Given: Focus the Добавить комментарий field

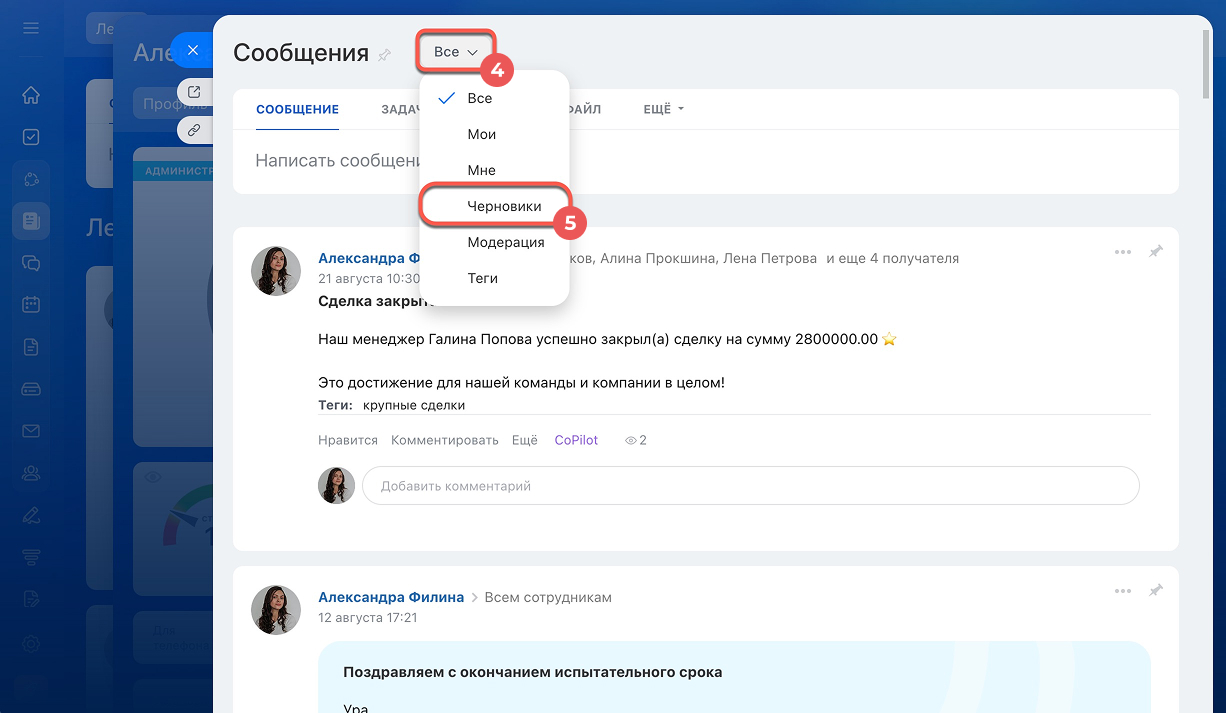Looking at the screenshot, I should click(x=750, y=486).
